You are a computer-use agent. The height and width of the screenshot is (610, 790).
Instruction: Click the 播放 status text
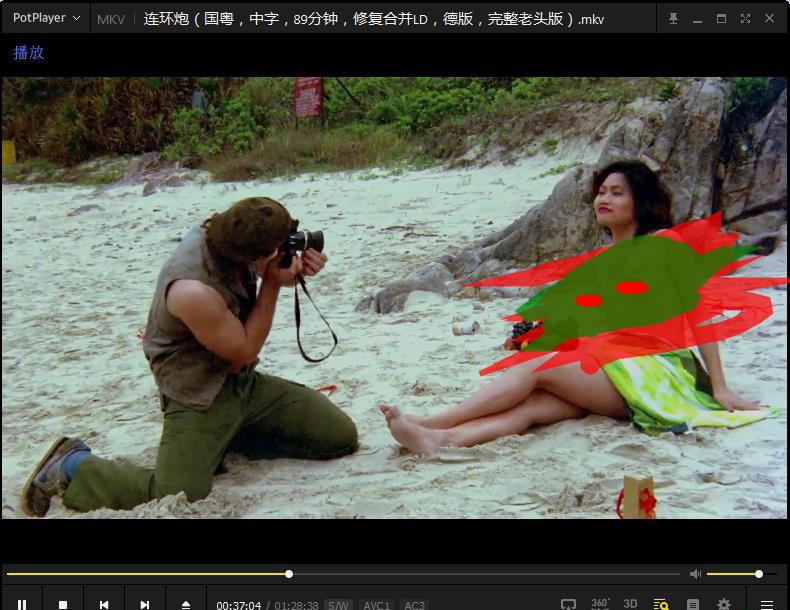pos(29,52)
